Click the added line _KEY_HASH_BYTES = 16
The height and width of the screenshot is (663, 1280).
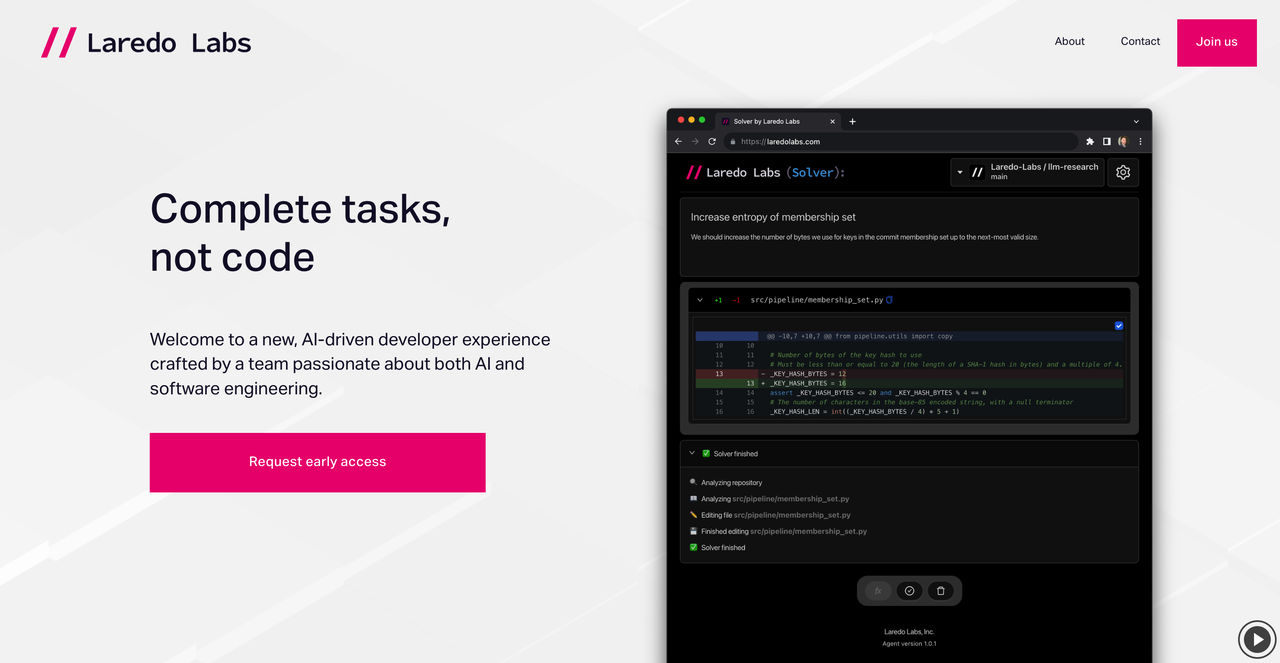pos(909,383)
